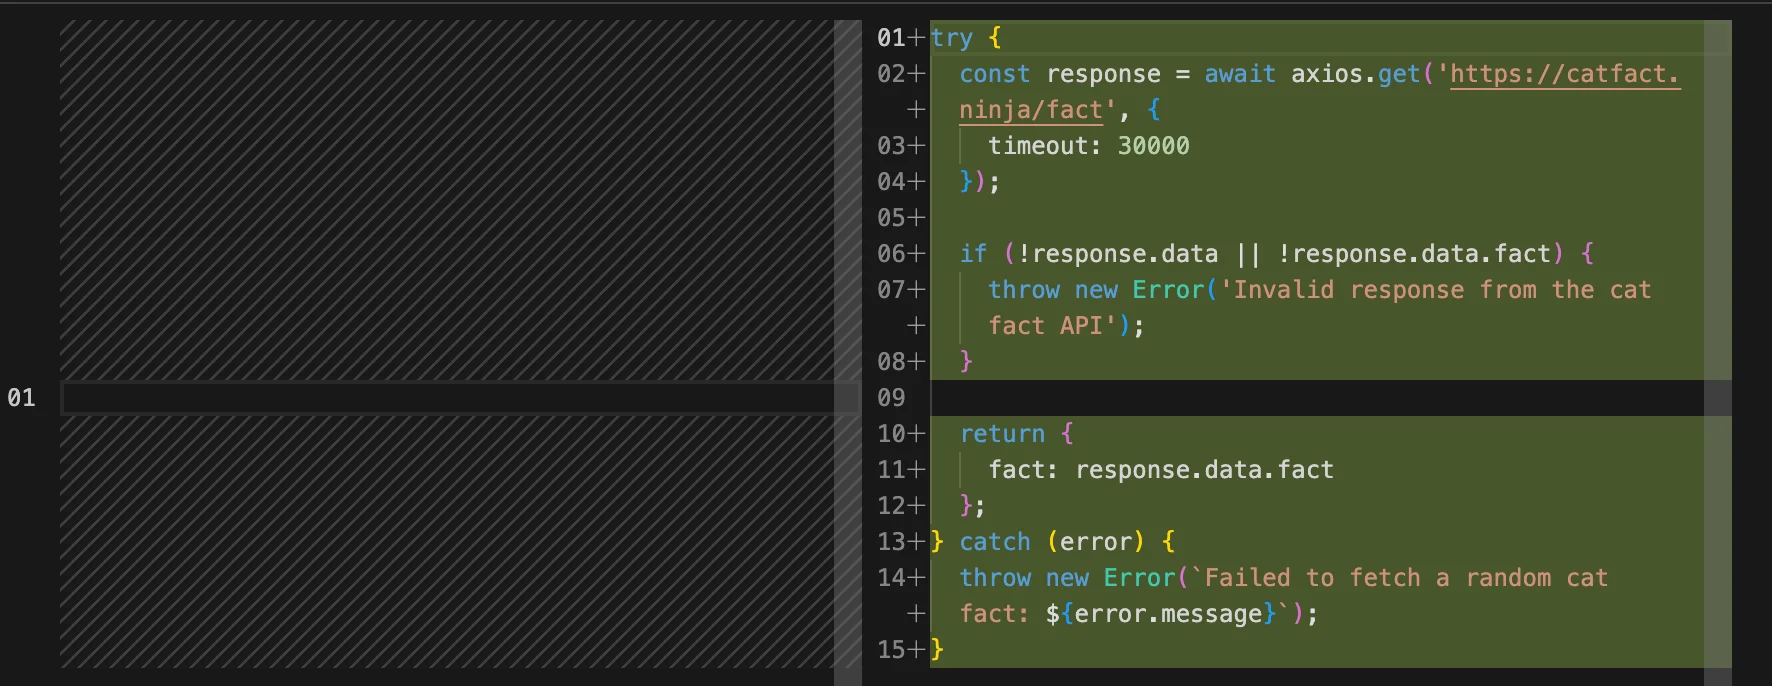The image size is (1772, 686).
Task: Click the '};' on line 12
Action: [972, 506]
